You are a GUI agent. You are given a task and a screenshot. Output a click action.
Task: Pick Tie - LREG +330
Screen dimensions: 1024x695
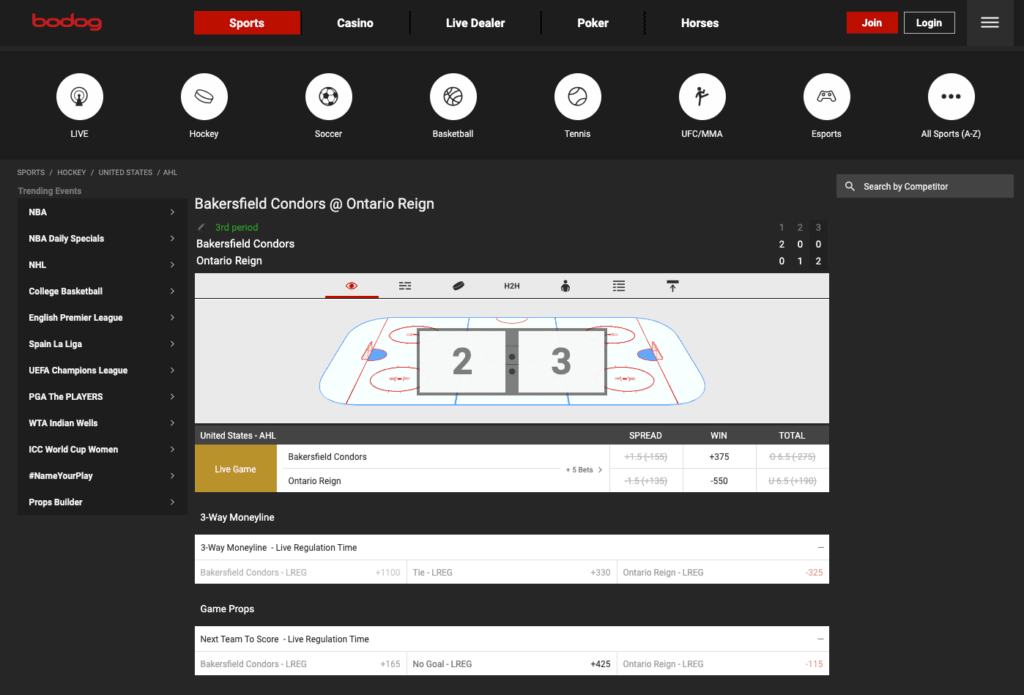point(511,572)
